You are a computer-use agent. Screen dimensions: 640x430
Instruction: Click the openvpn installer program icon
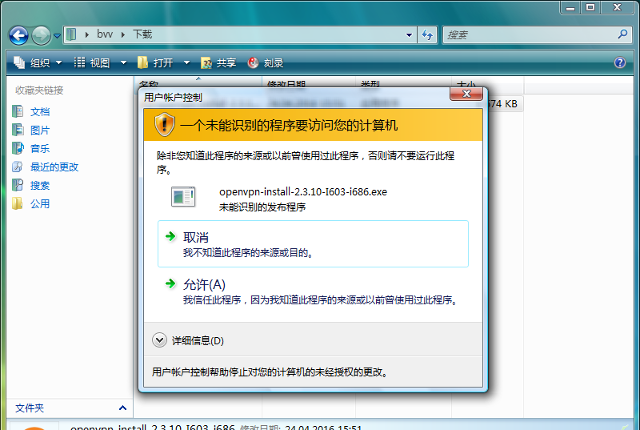coord(183,197)
